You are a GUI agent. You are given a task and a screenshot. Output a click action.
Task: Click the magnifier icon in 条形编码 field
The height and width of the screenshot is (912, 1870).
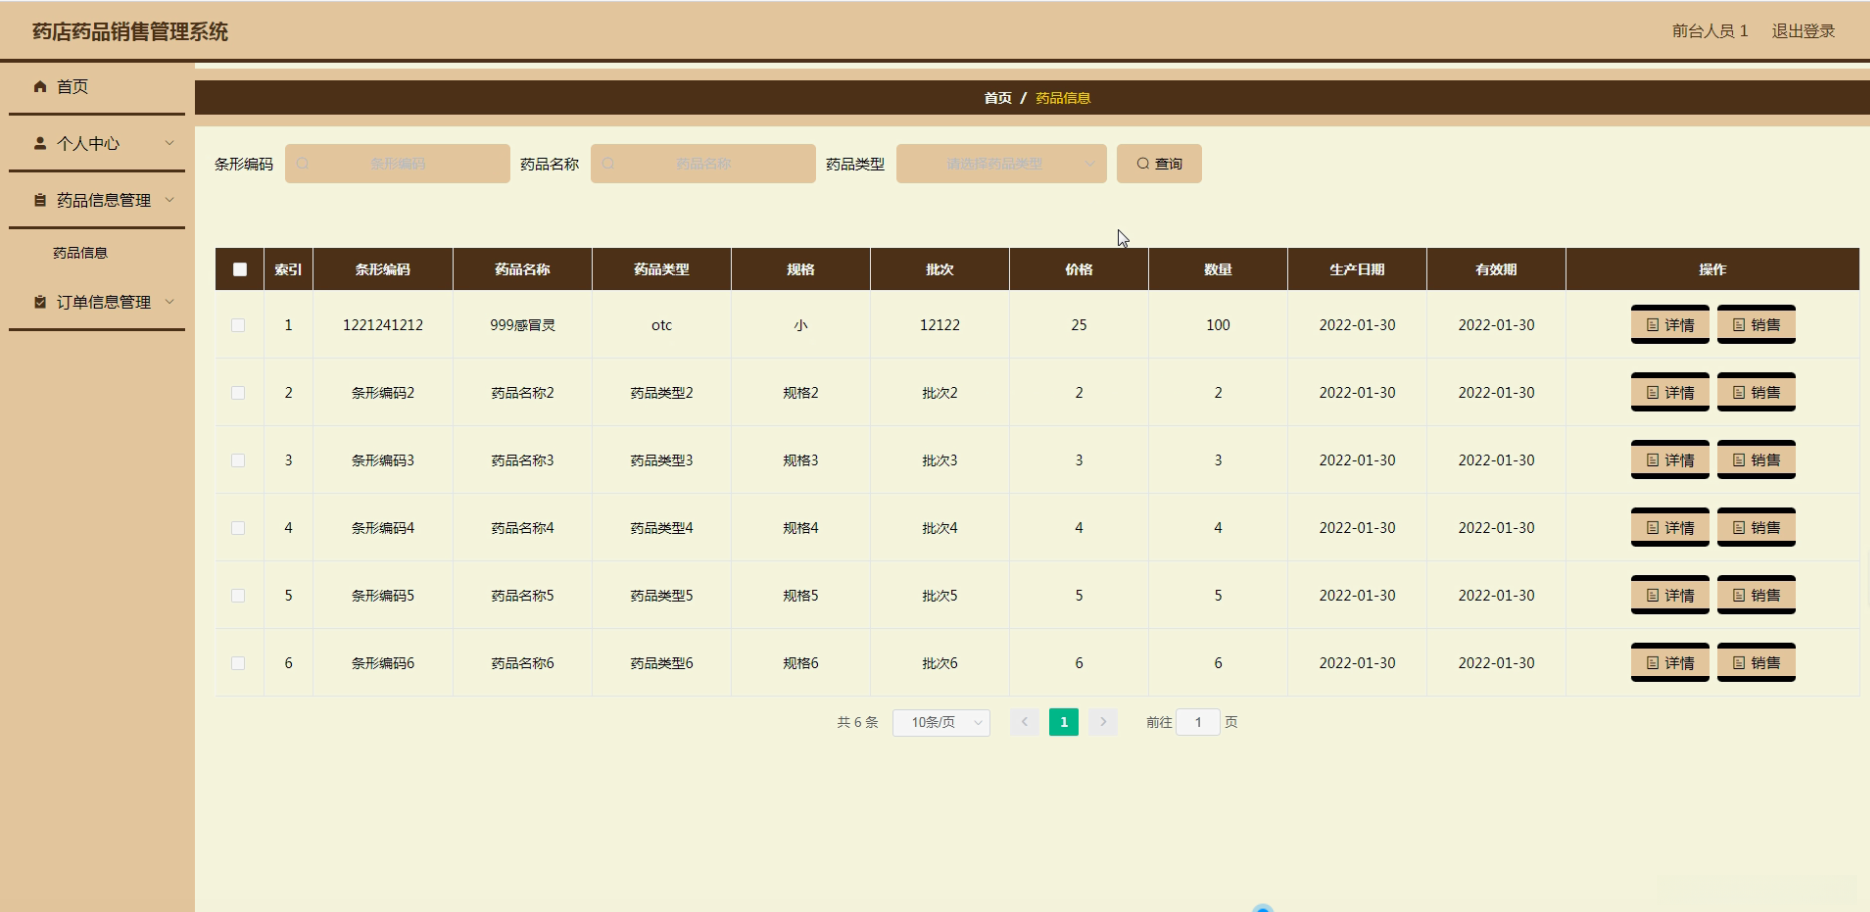pyautogui.click(x=303, y=164)
